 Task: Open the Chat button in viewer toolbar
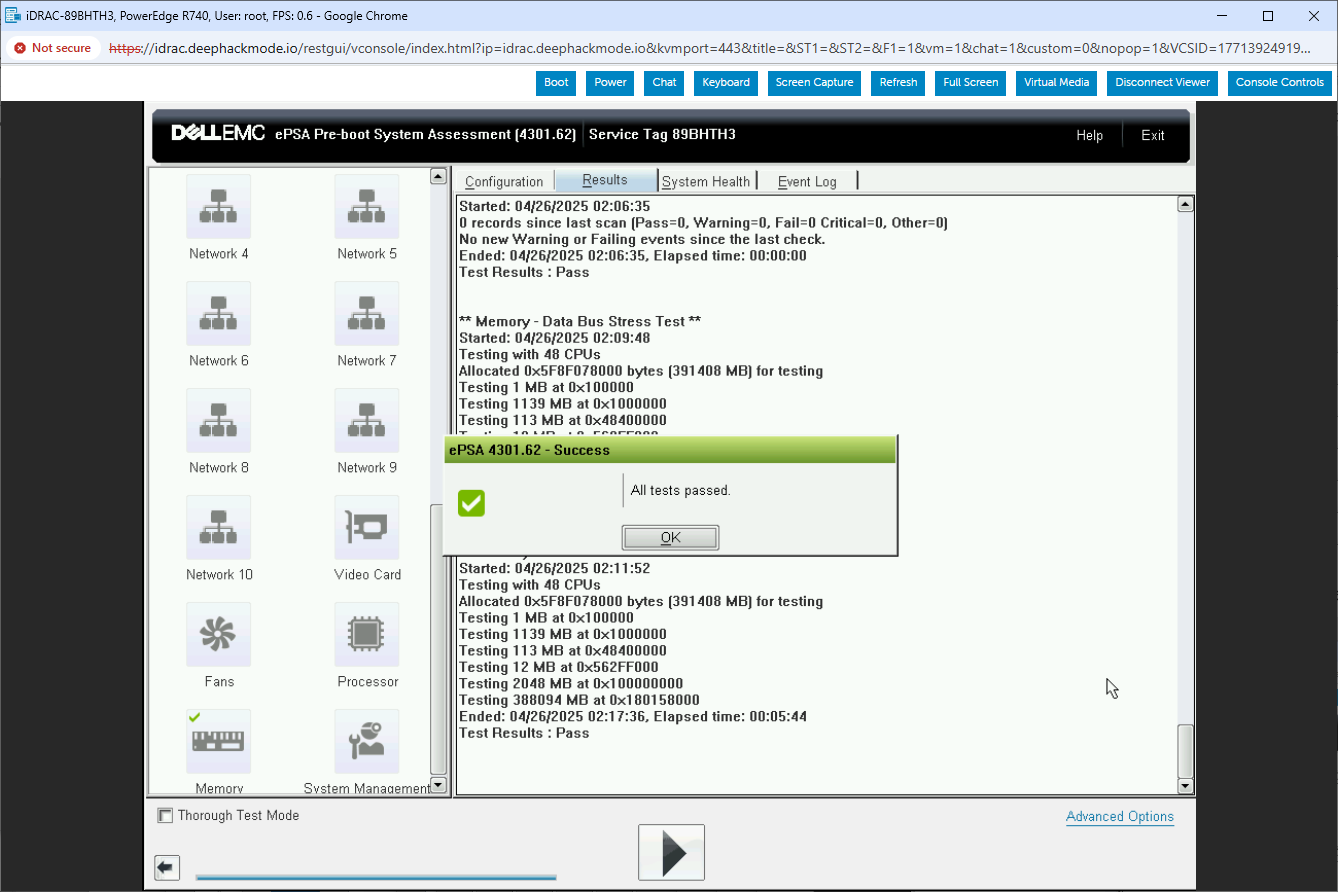coord(664,83)
